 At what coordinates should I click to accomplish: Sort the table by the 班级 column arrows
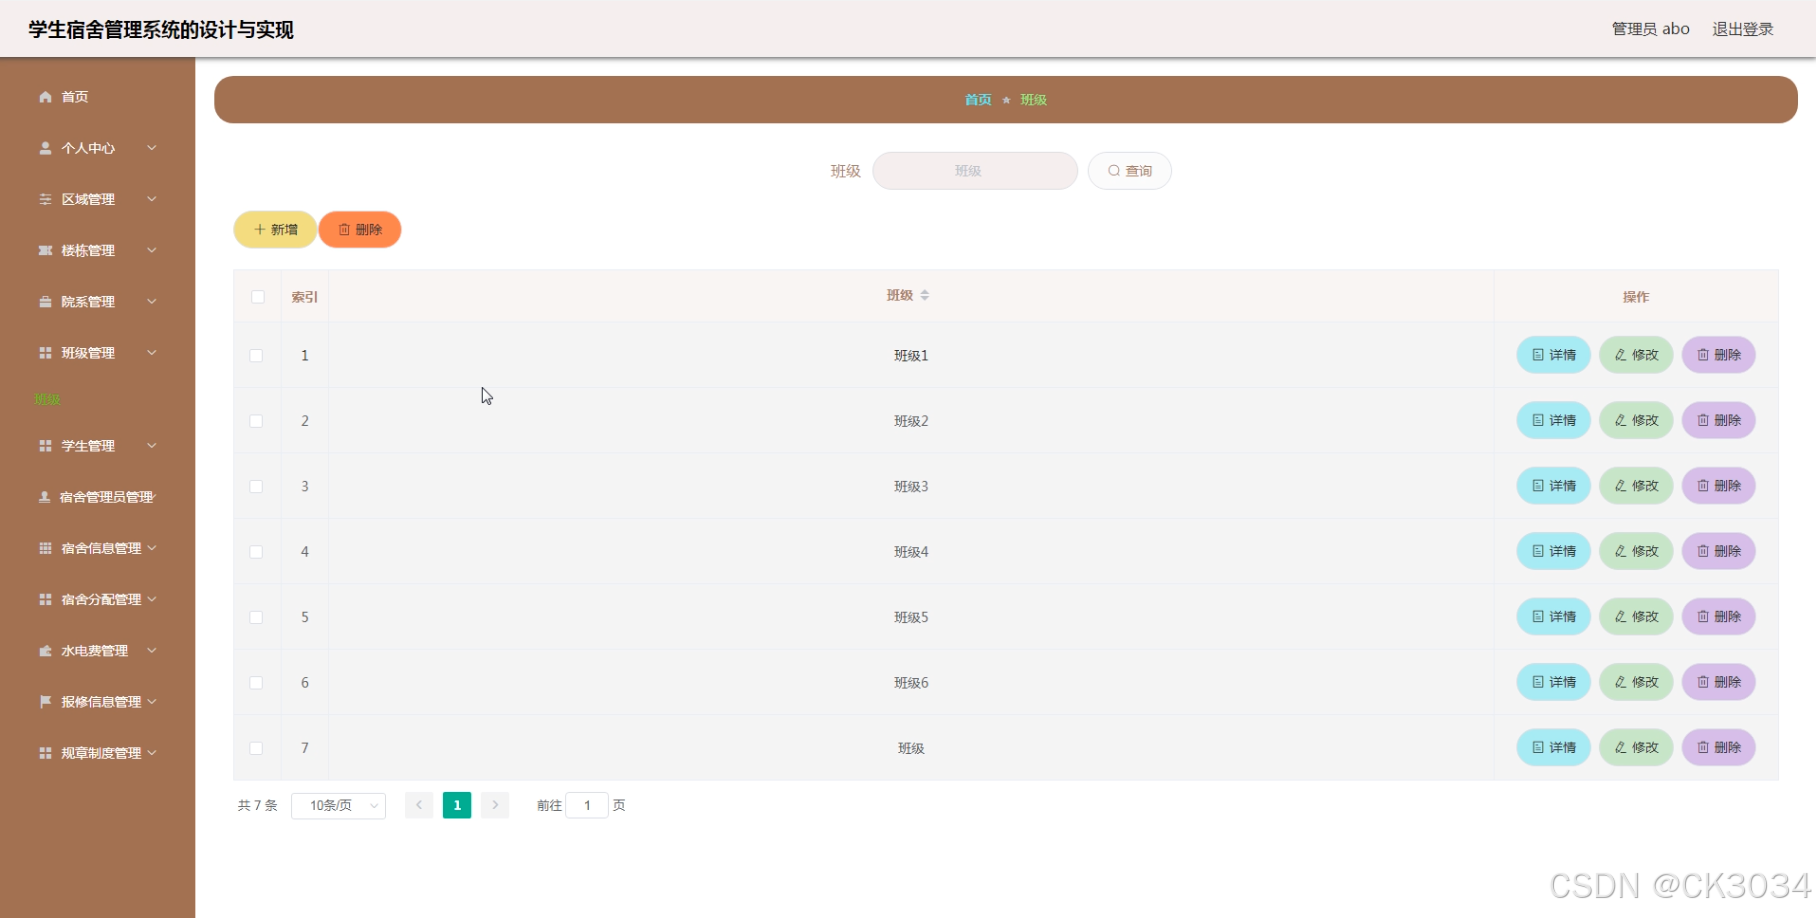click(926, 295)
